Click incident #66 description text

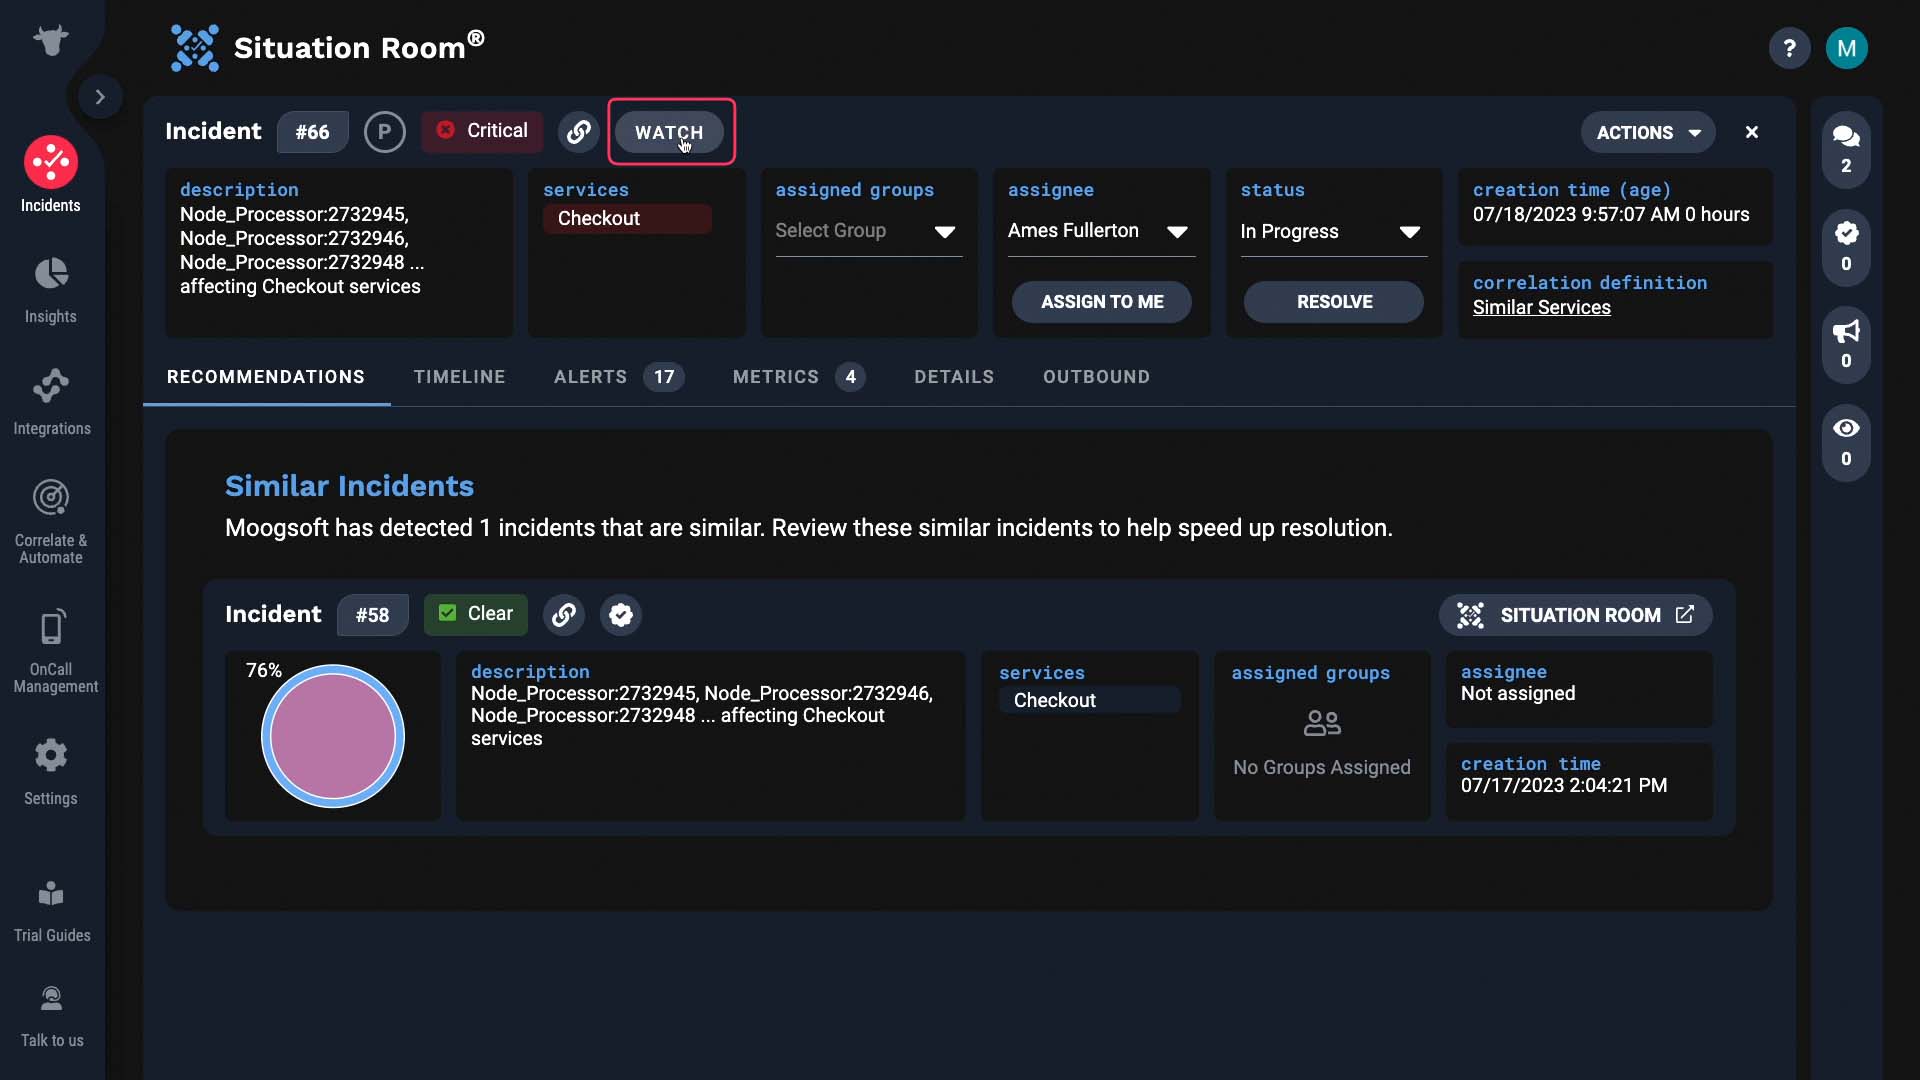tap(302, 251)
